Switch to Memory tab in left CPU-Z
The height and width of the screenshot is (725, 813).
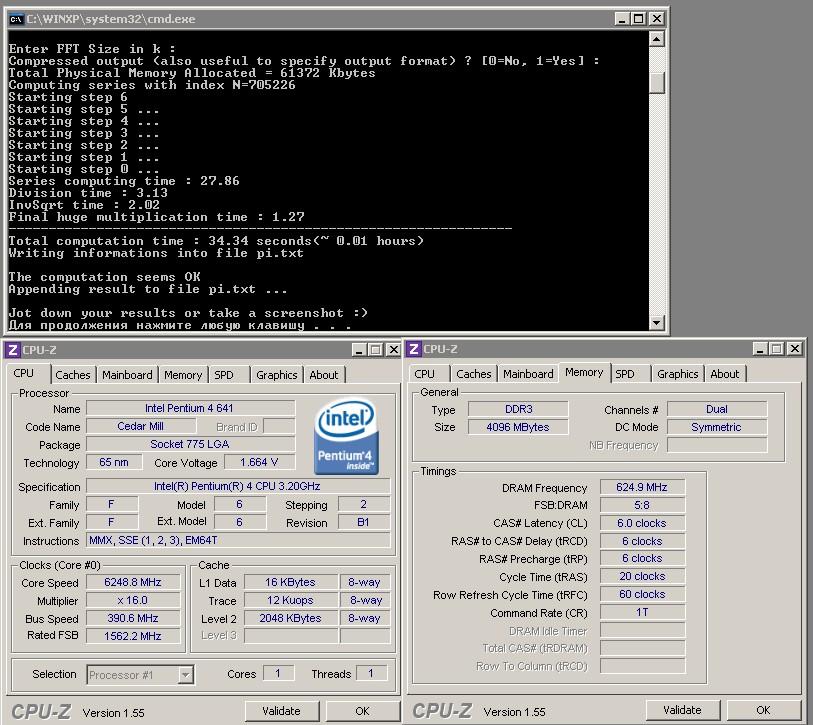(183, 375)
